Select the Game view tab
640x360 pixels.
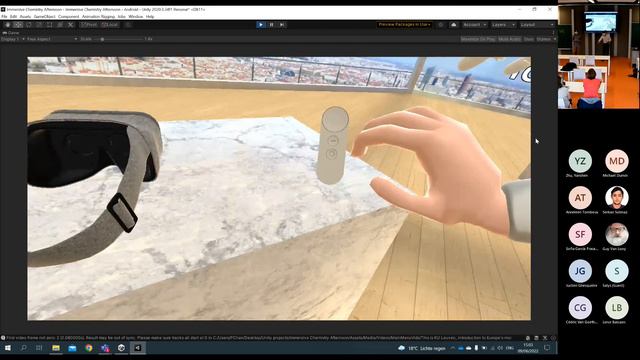(11, 33)
